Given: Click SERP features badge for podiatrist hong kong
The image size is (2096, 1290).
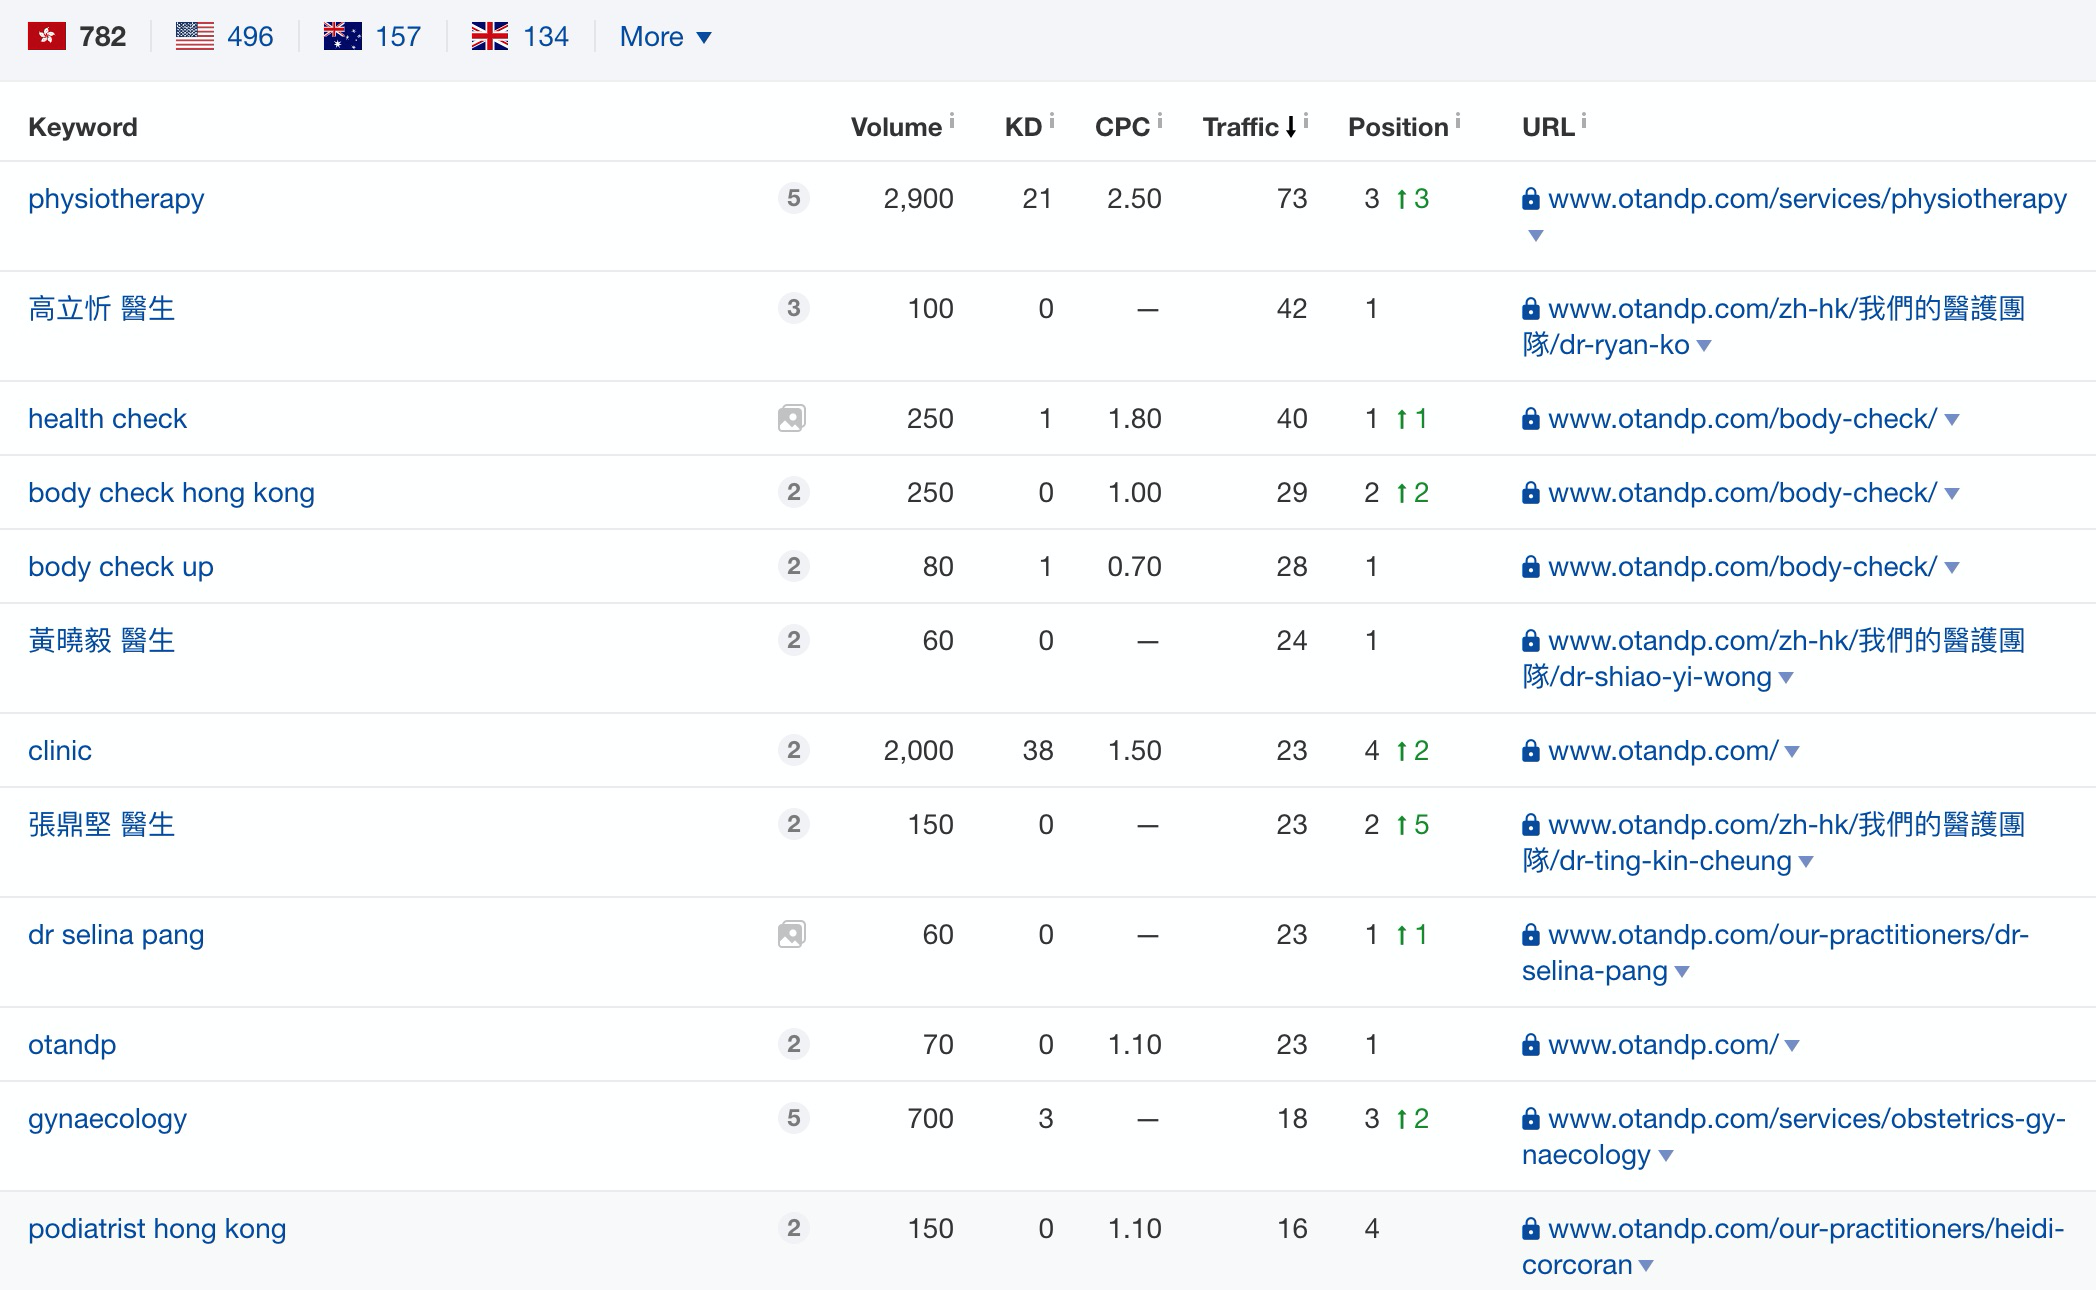Looking at the screenshot, I should 793,1228.
